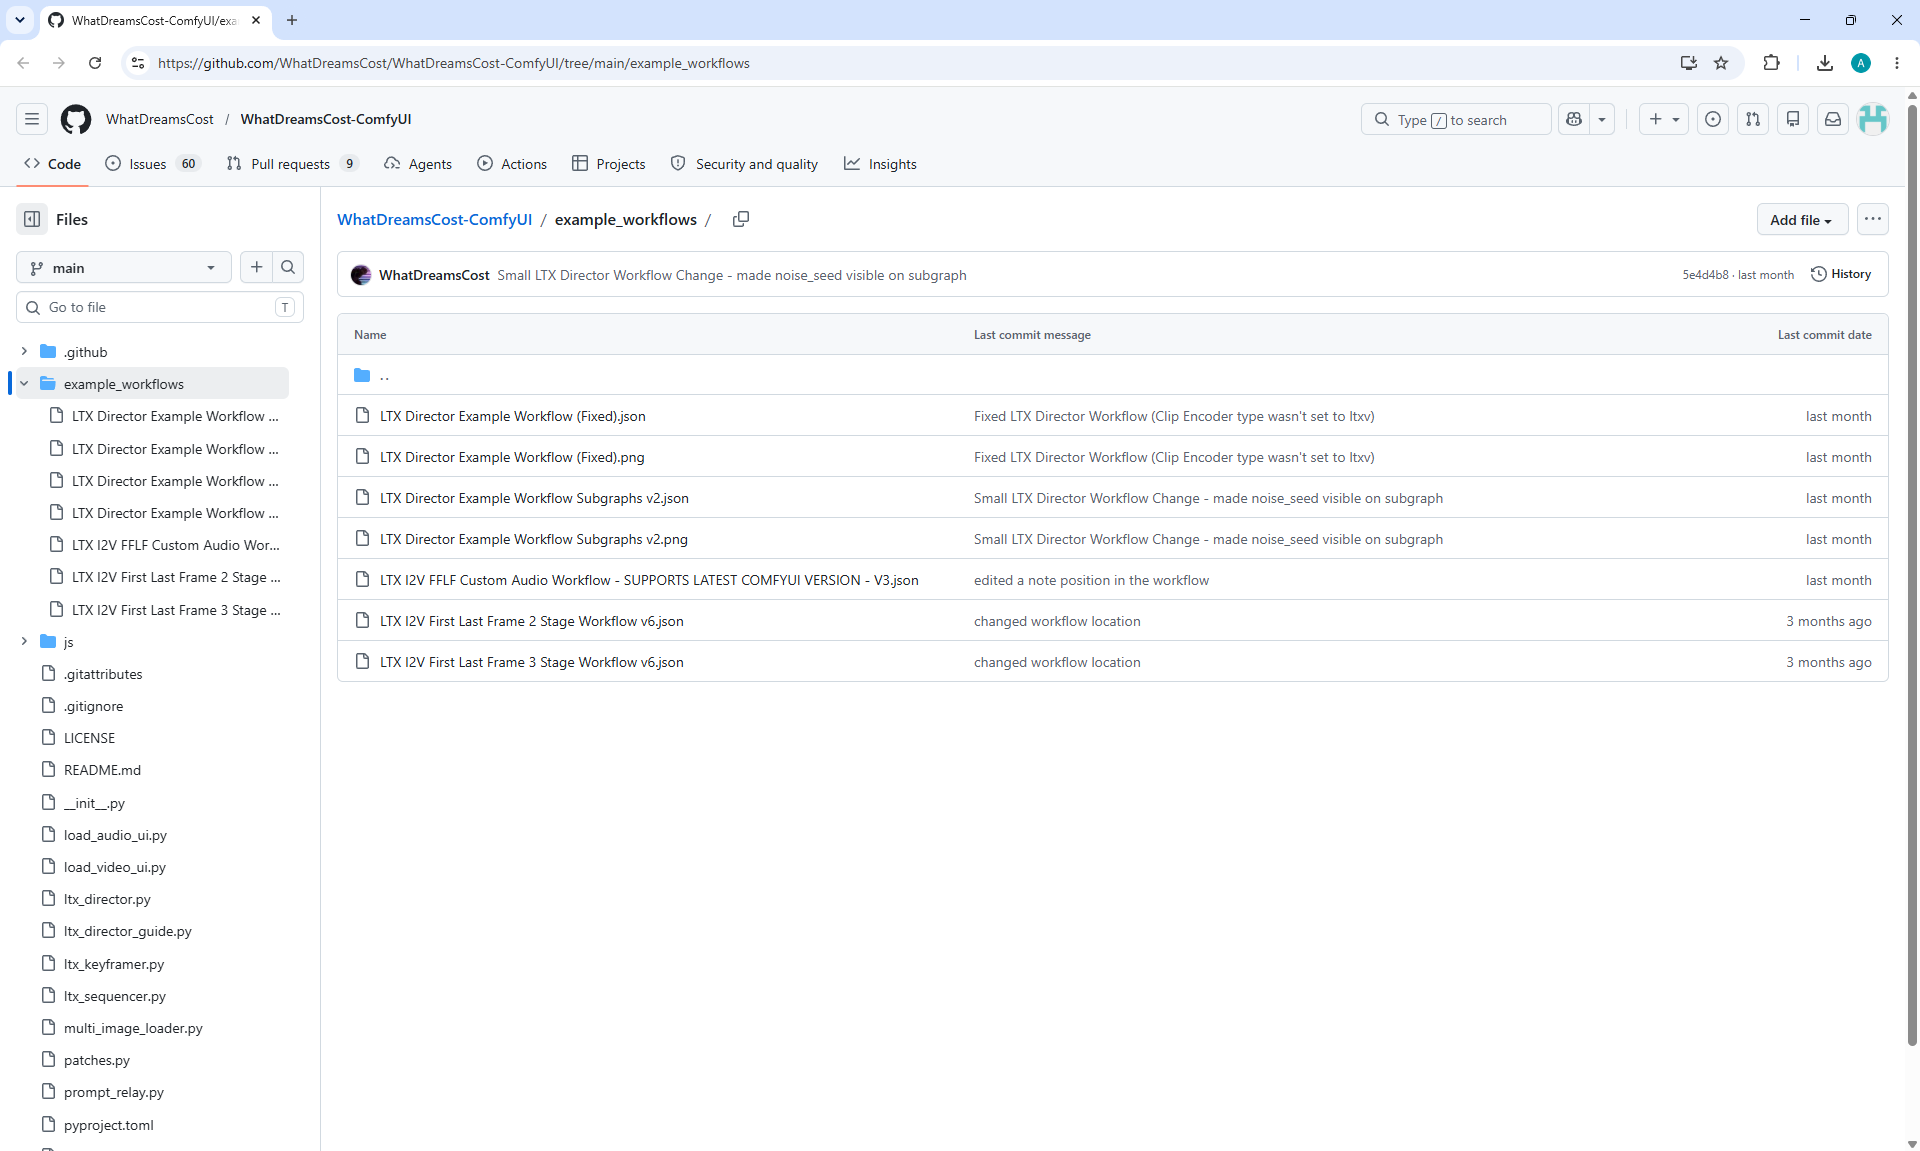
Task: Collapse the example_workflows folder in the tree
Action: pyautogui.click(x=24, y=384)
